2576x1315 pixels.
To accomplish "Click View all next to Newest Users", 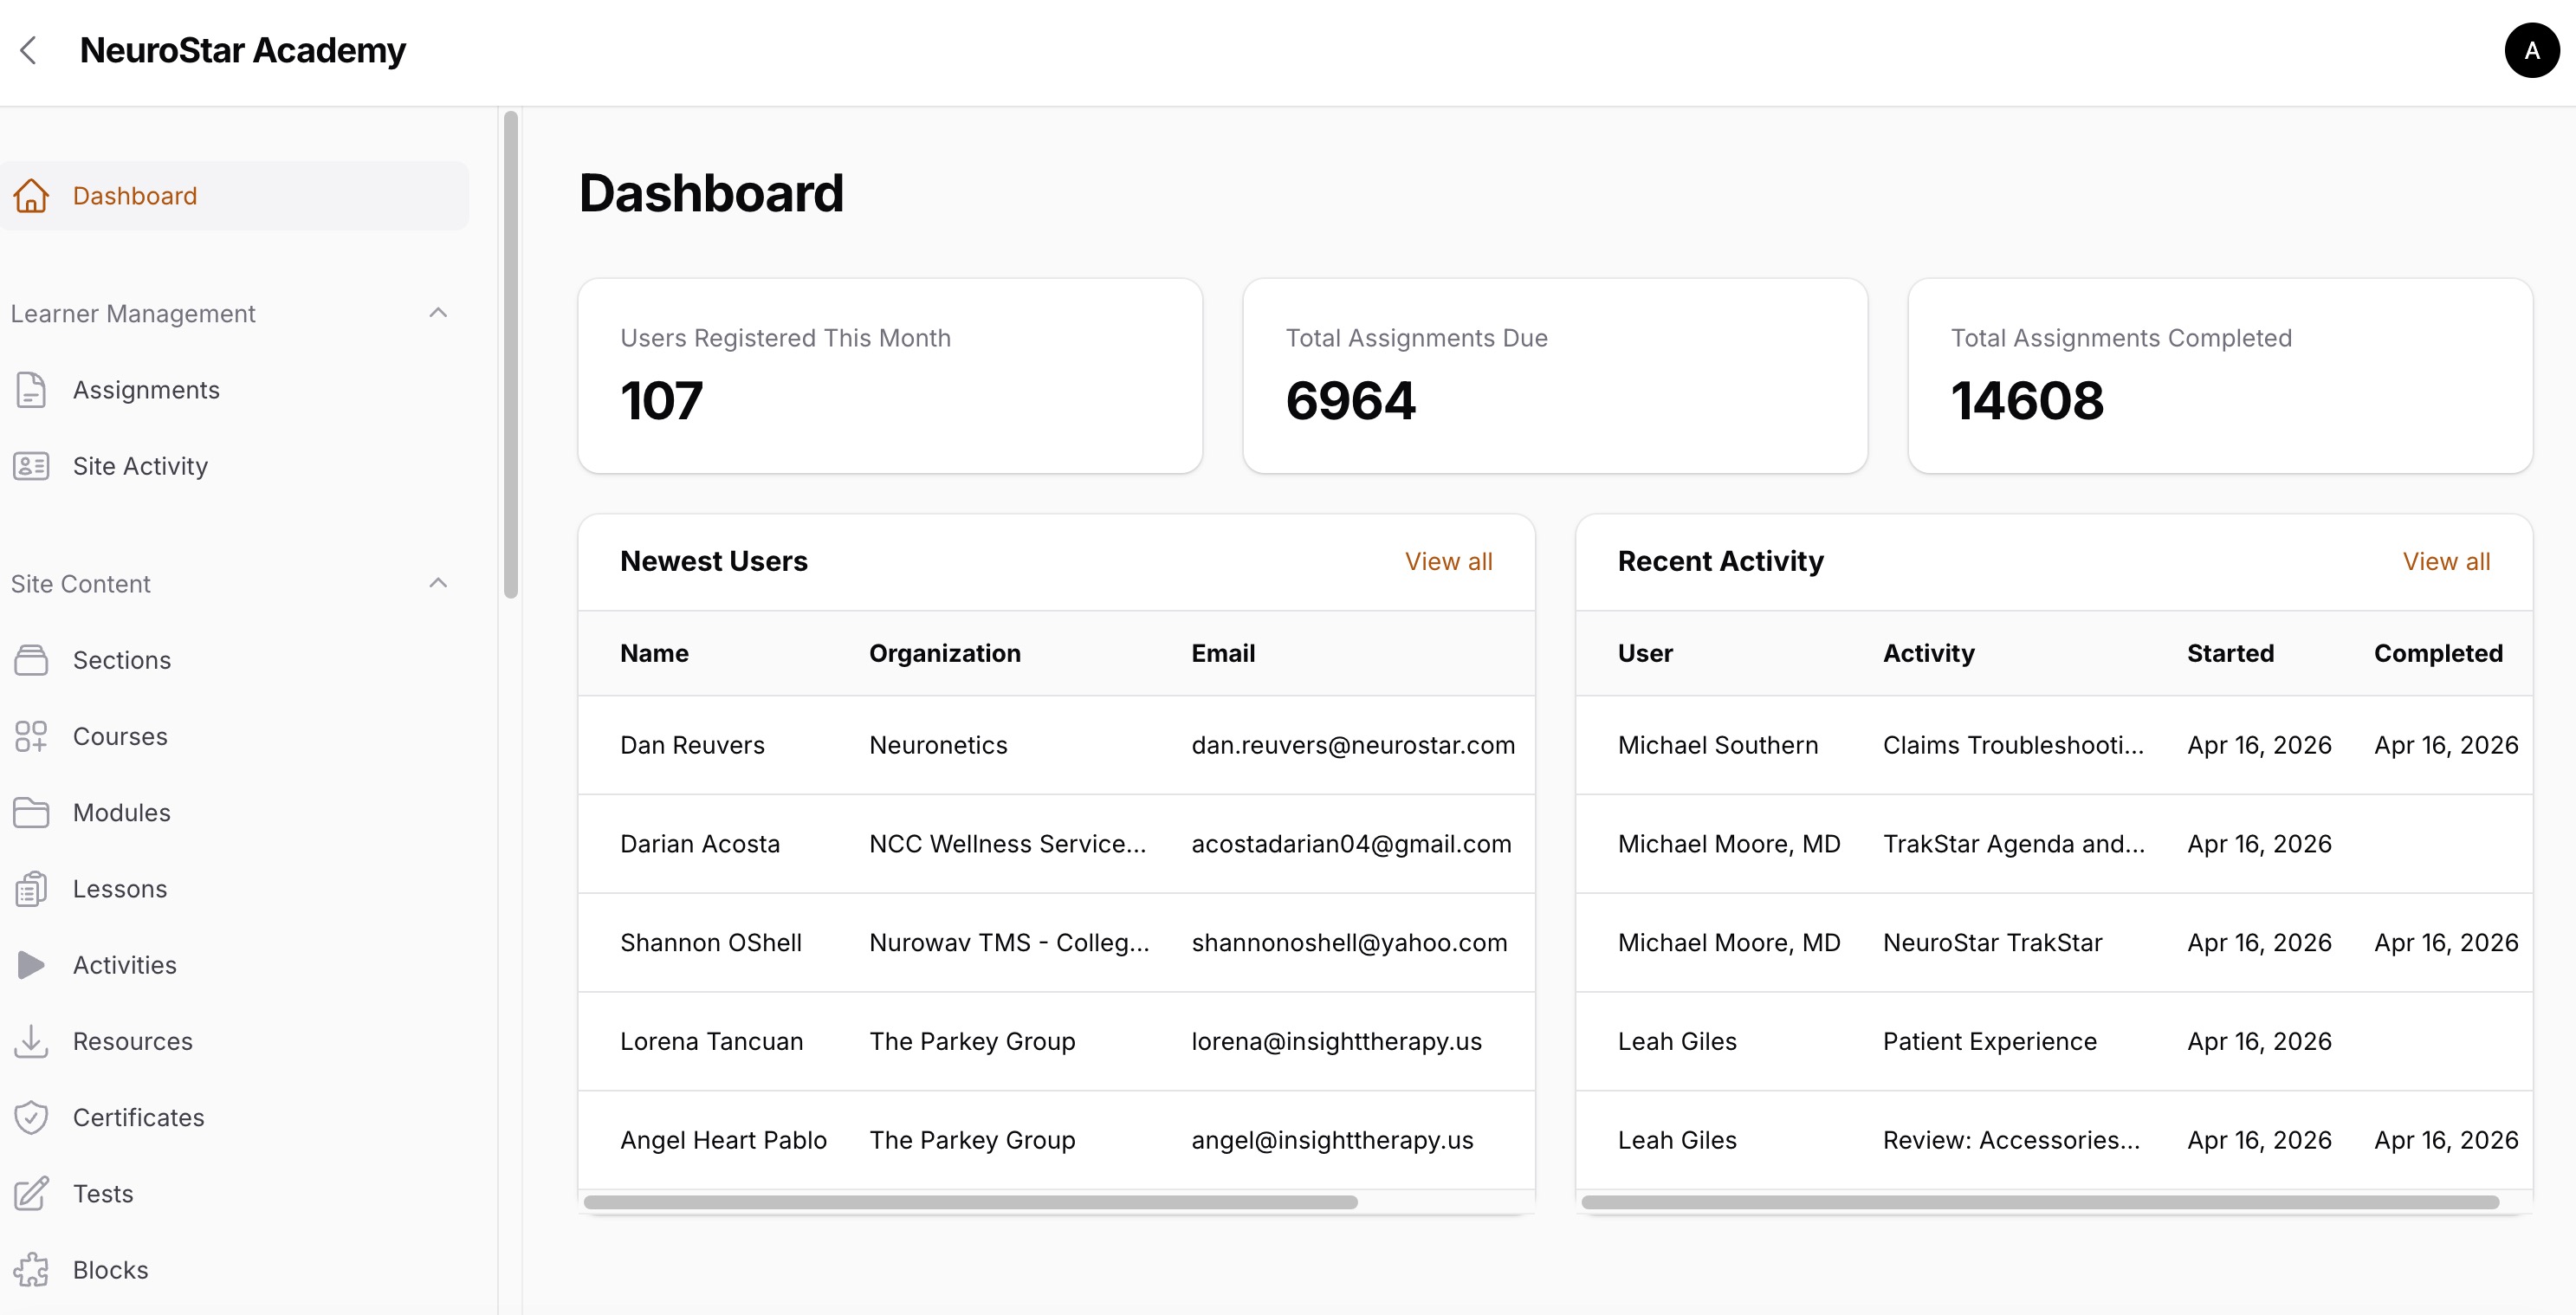I will pos(1449,561).
